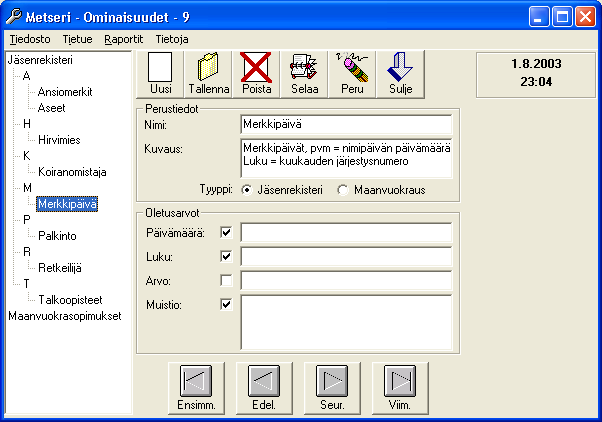Uncheck the Päivämäärä checkbox
Image resolution: width=602 pixels, height=422 pixels.
pos(226,232)
